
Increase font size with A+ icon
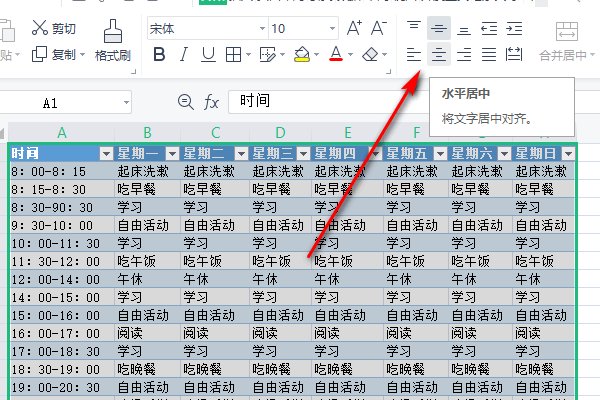click(x=354, y=28)
